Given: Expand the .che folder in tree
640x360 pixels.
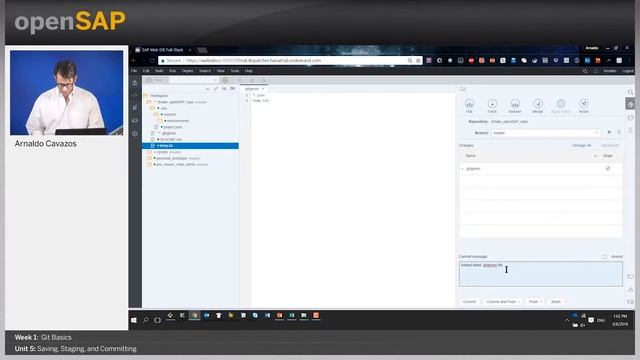Looking at the screenshot, I should pyautogui.click(x=153, y=108).
